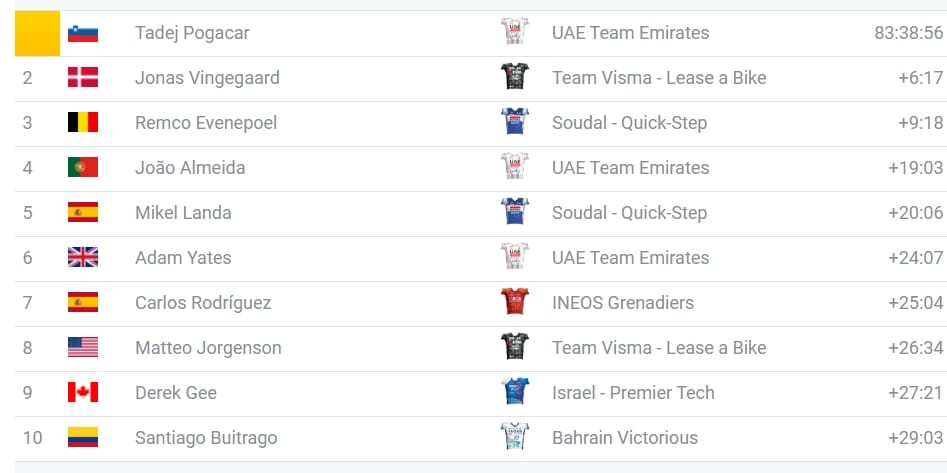The height and width of the screenshot is (473, 947).
Task: Click the Israel - Premier Tech jersey icon
Action: pyautogui.click(x=514, y=392)
